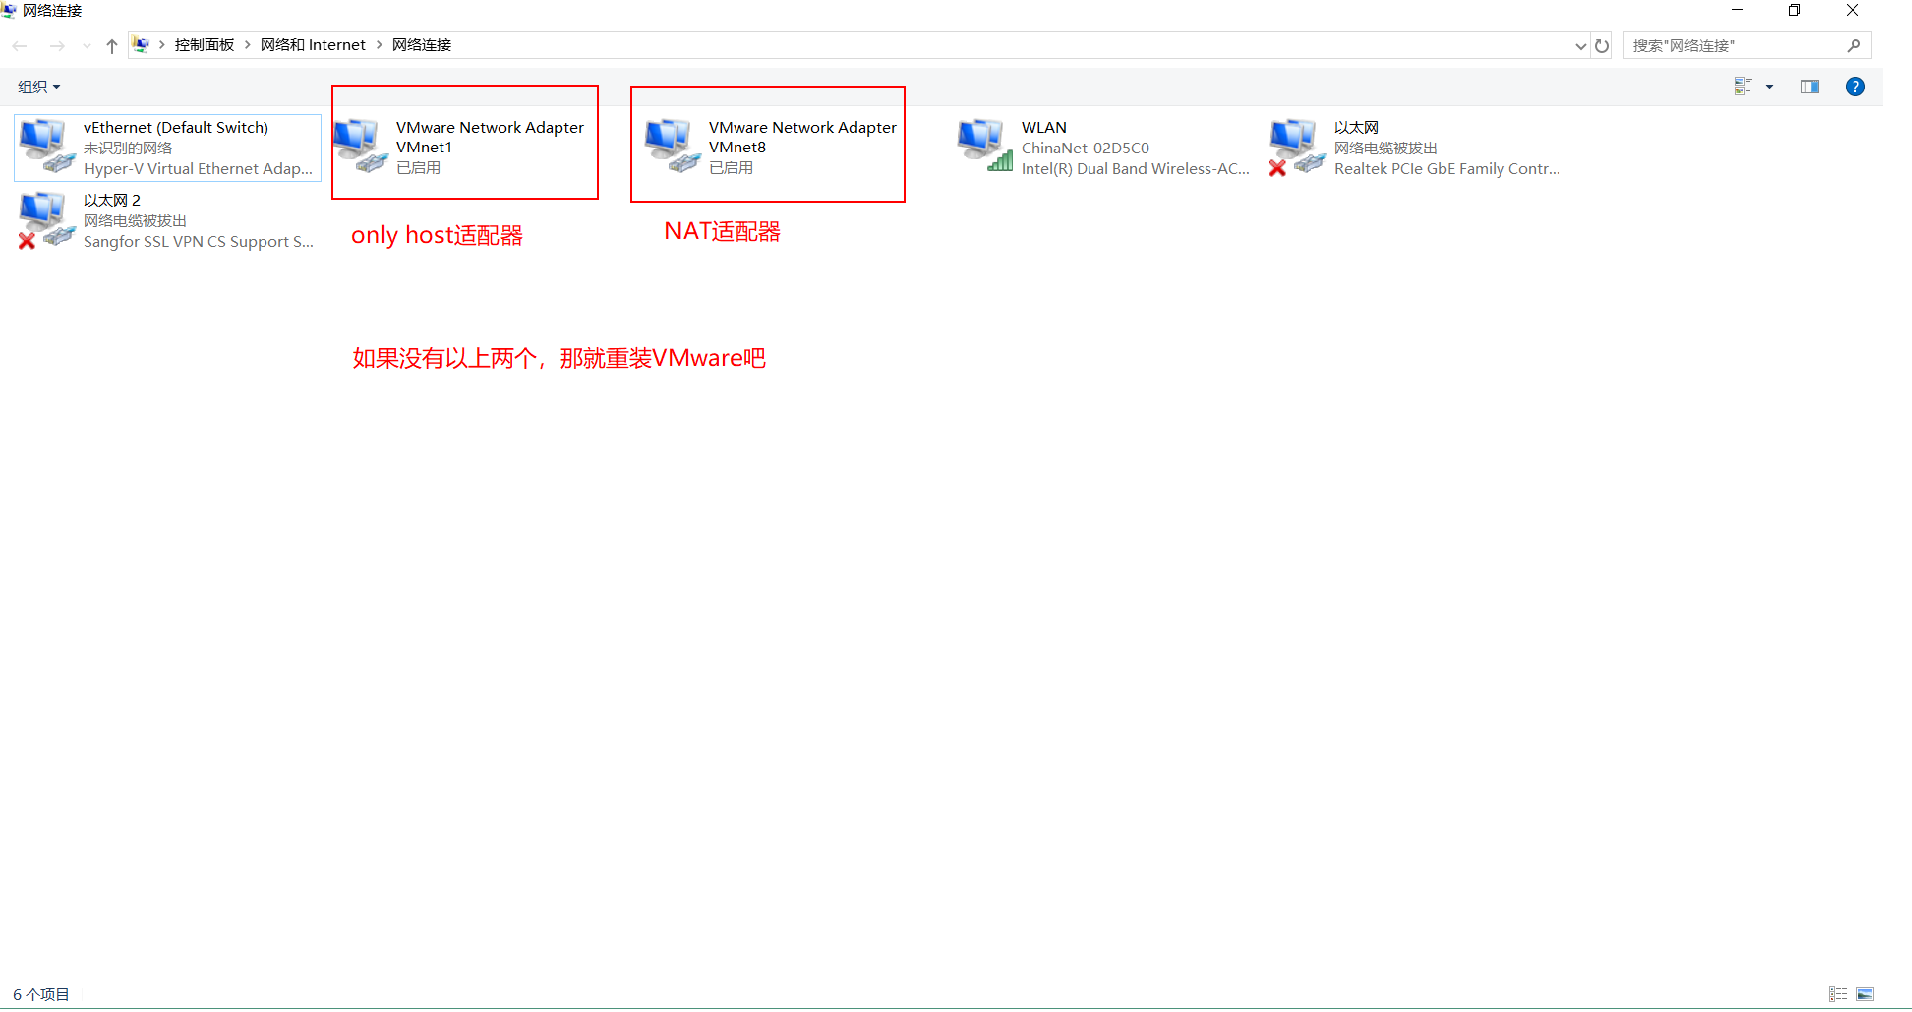Click the Help question mark icon

tap(1856, 86)
